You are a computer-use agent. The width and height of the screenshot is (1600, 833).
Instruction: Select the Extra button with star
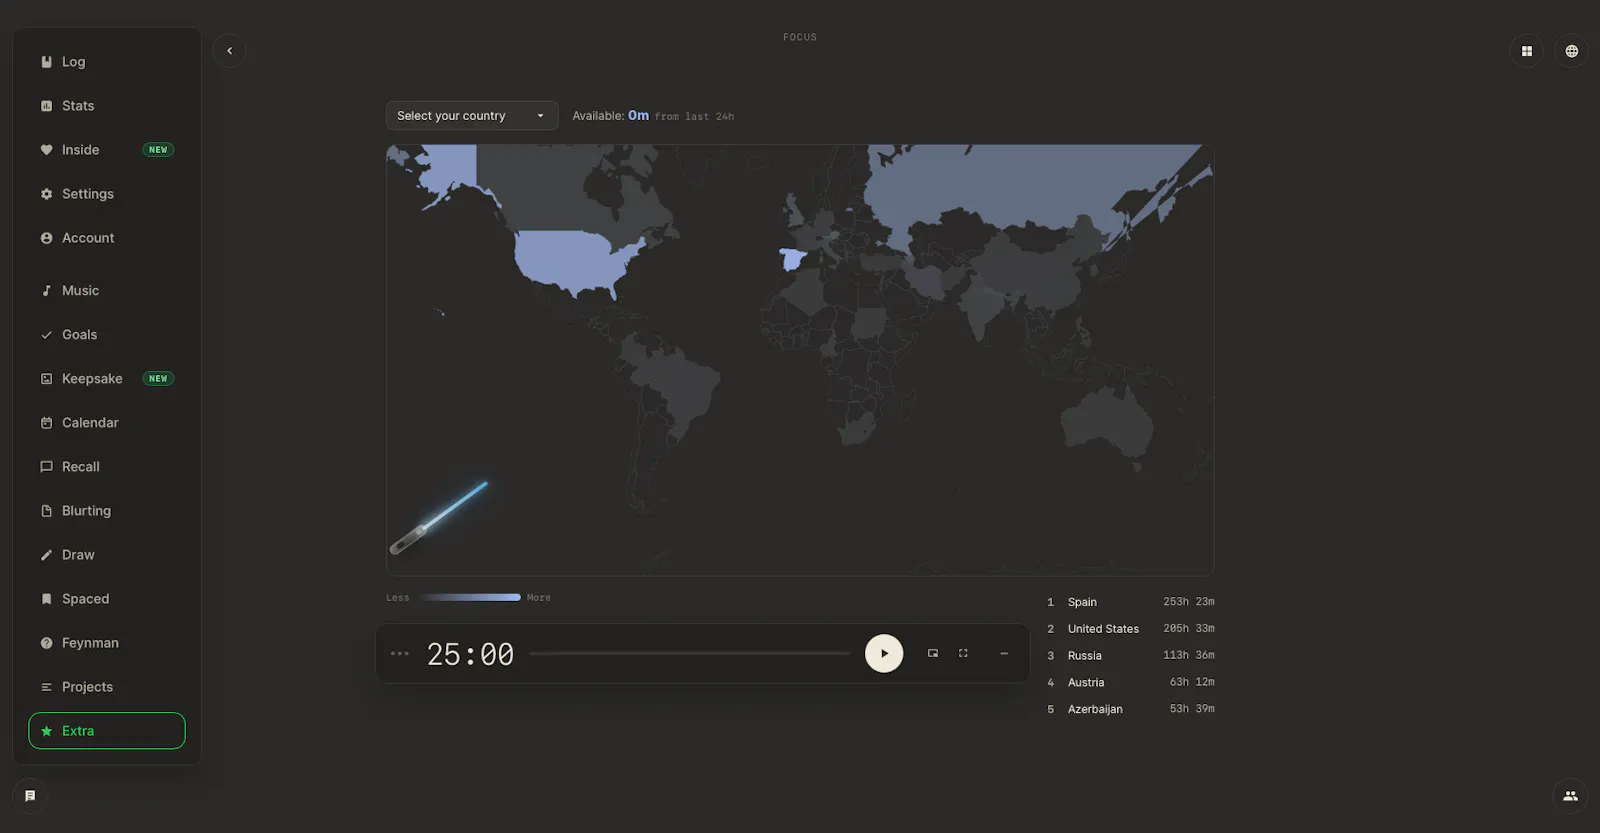tap(107, 731)
